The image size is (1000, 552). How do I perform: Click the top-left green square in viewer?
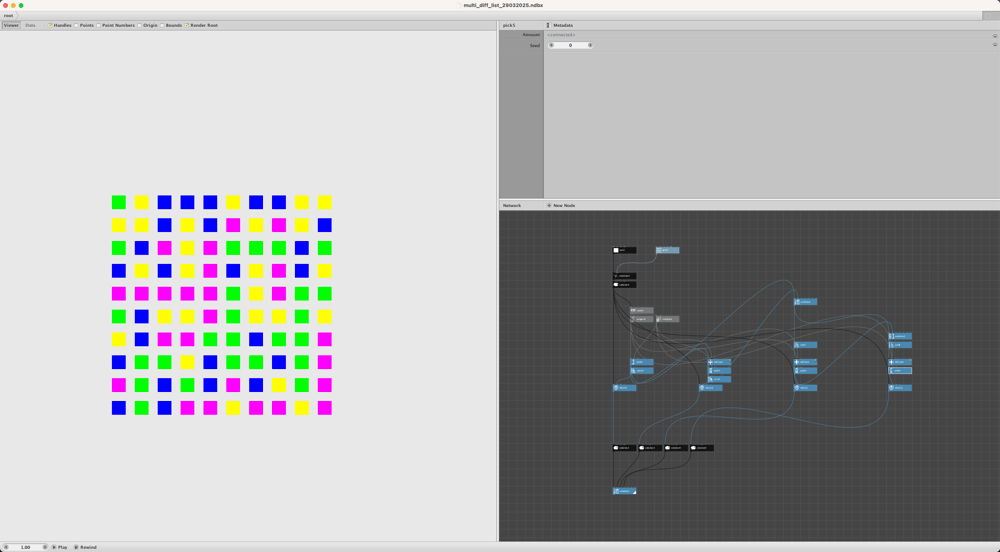[x=119, y=202]
